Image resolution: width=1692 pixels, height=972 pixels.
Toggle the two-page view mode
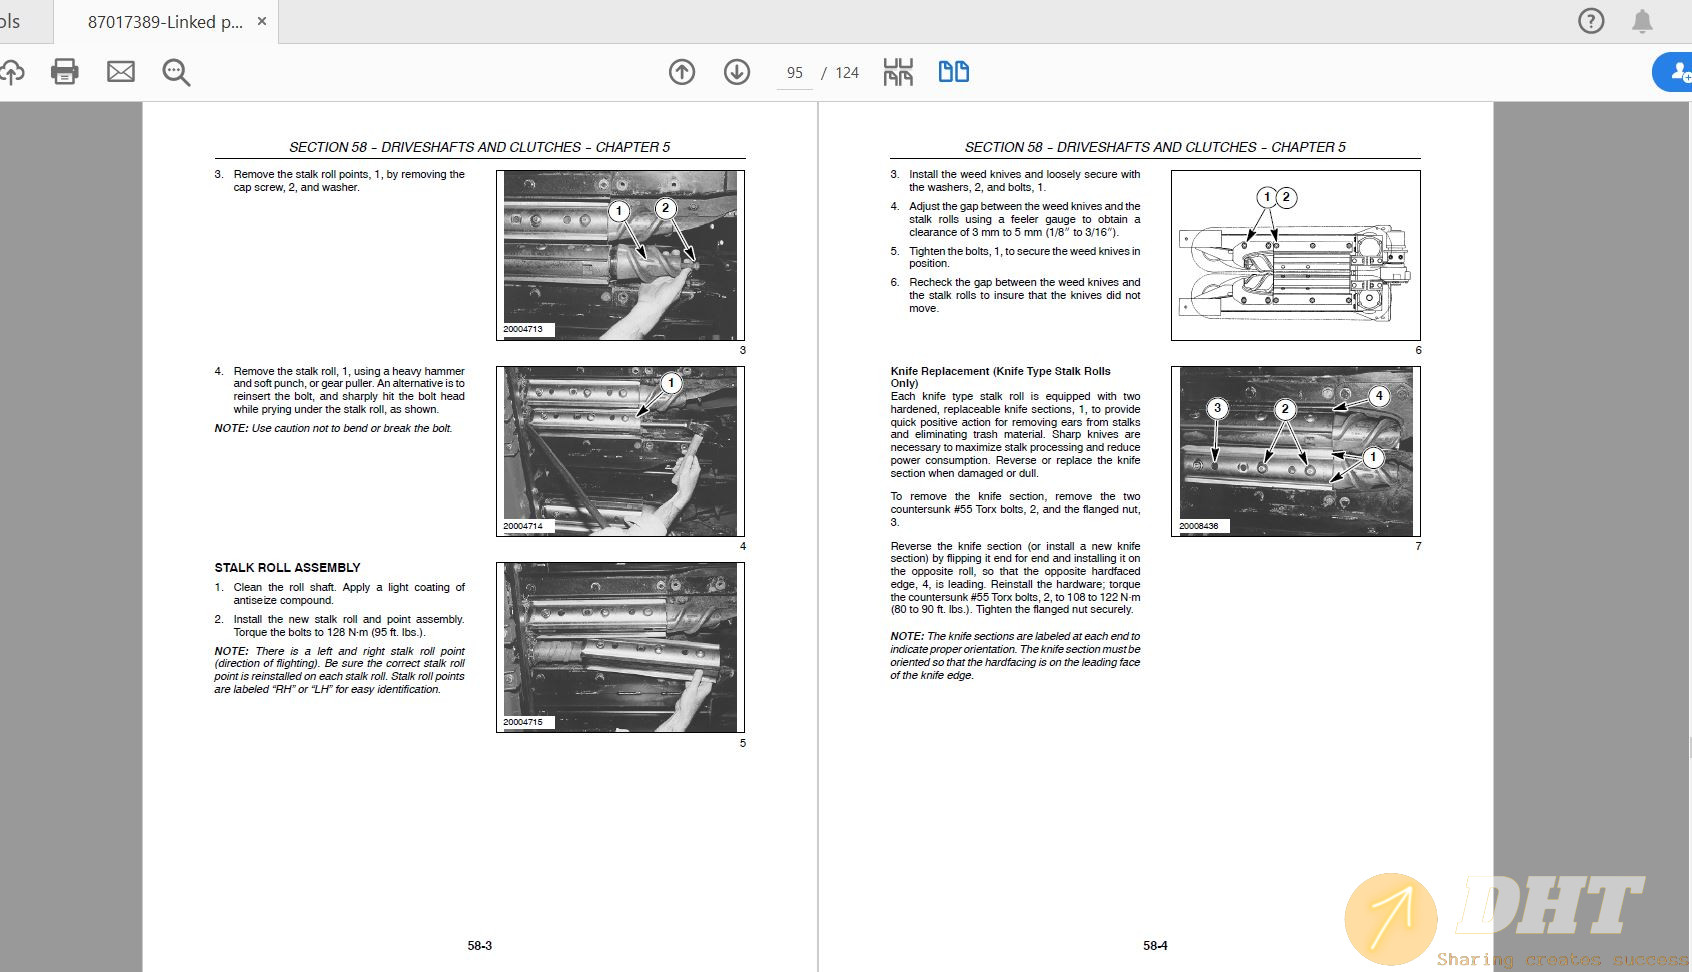[x=953, y=72]
